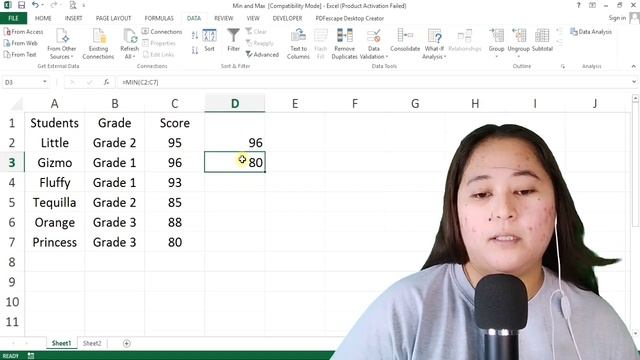Switch to INSERT tab
640x360 pixels.
coord(73,18)
